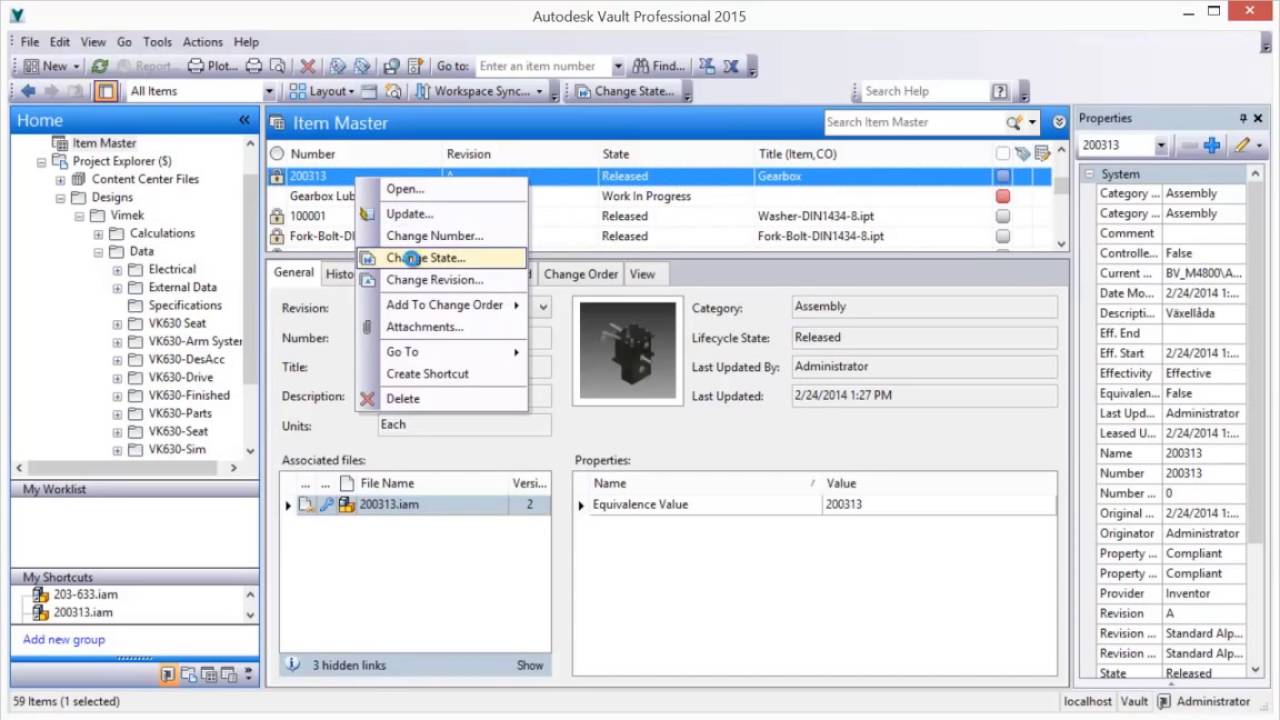The image size is (1280, 720).
Task: Click the double-chevron icon beside Item Master search
Action: [1059, 122]
